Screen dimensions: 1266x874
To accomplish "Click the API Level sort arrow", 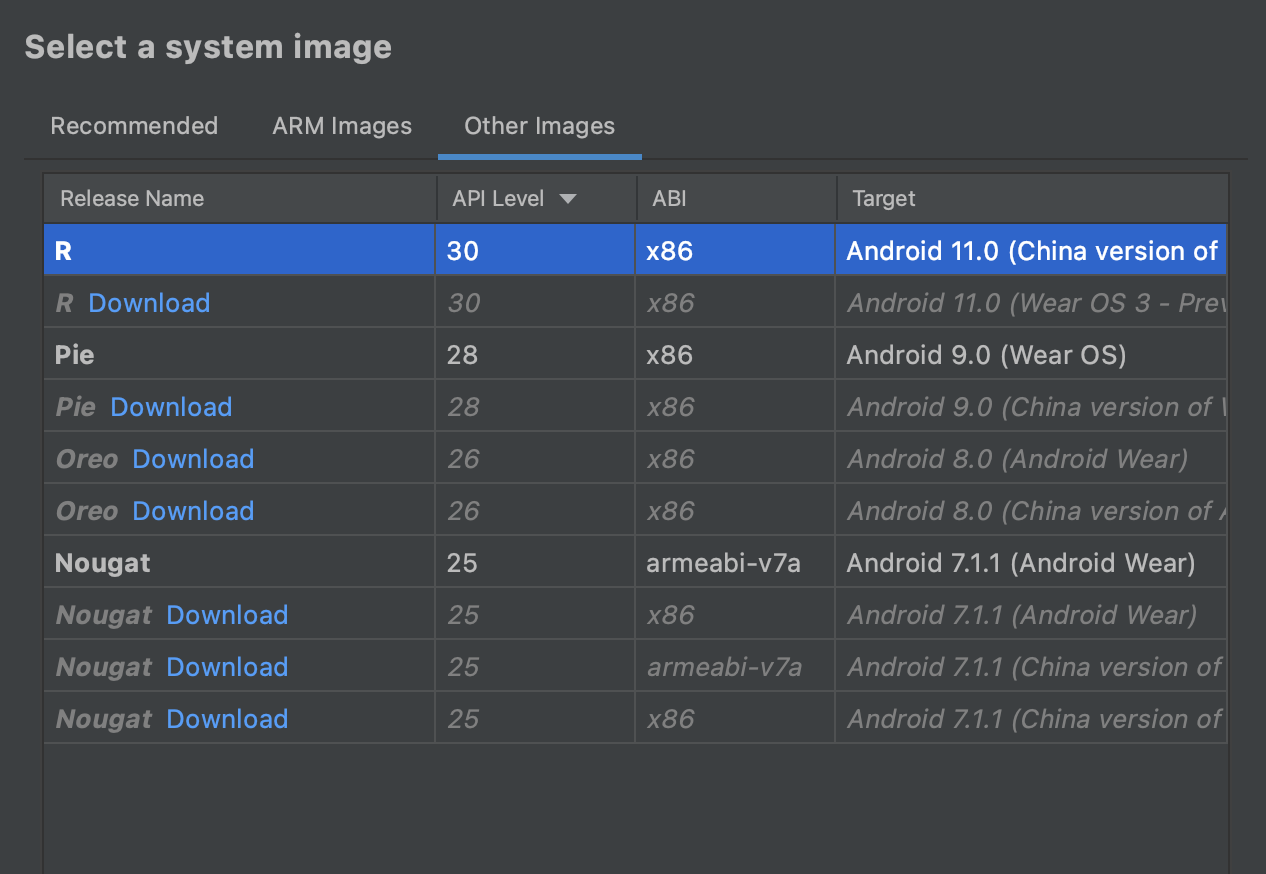I will pyautogui.click(x=568, y=199).
